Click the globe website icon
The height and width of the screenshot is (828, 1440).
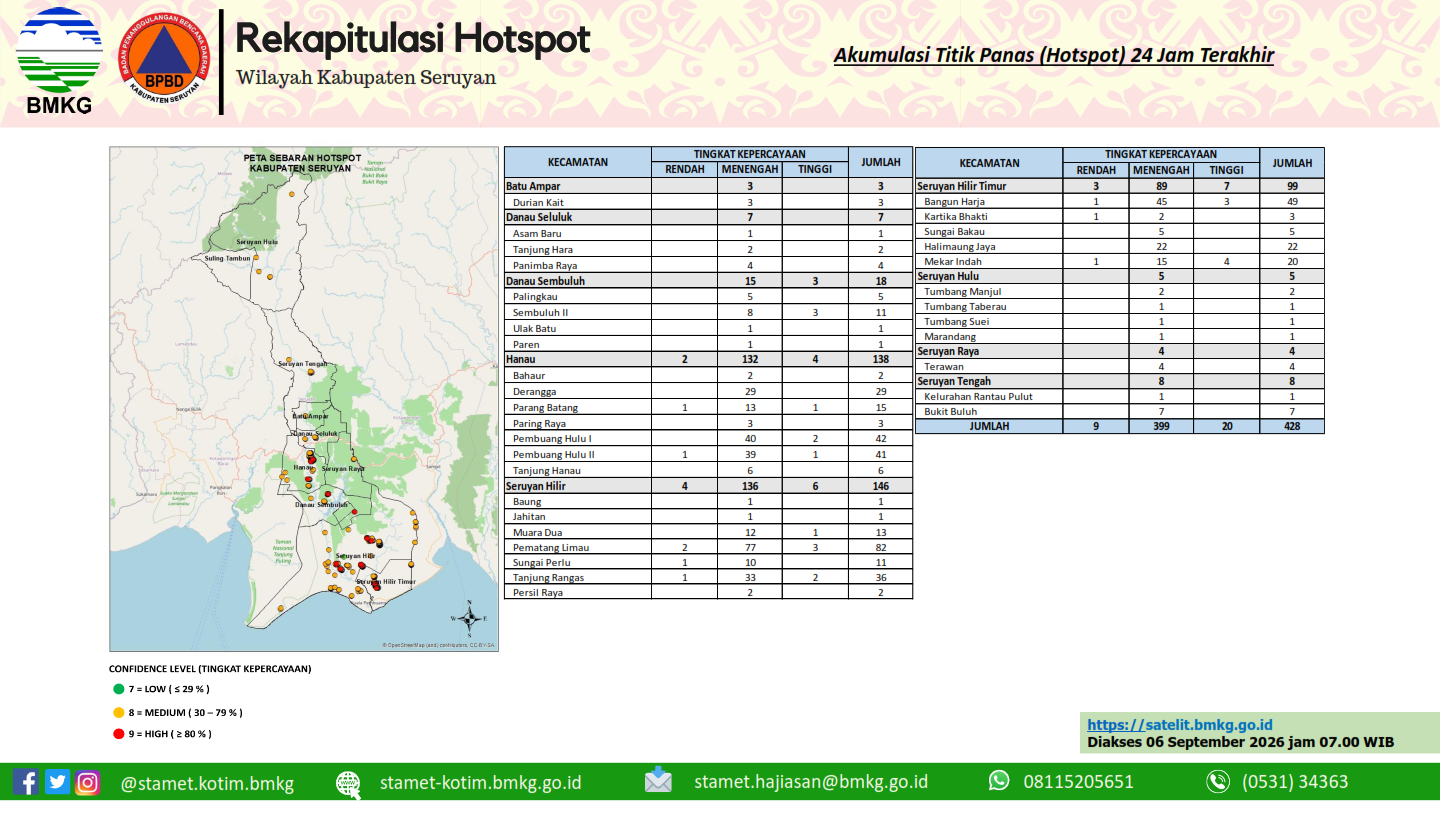[x=348, y=783]
